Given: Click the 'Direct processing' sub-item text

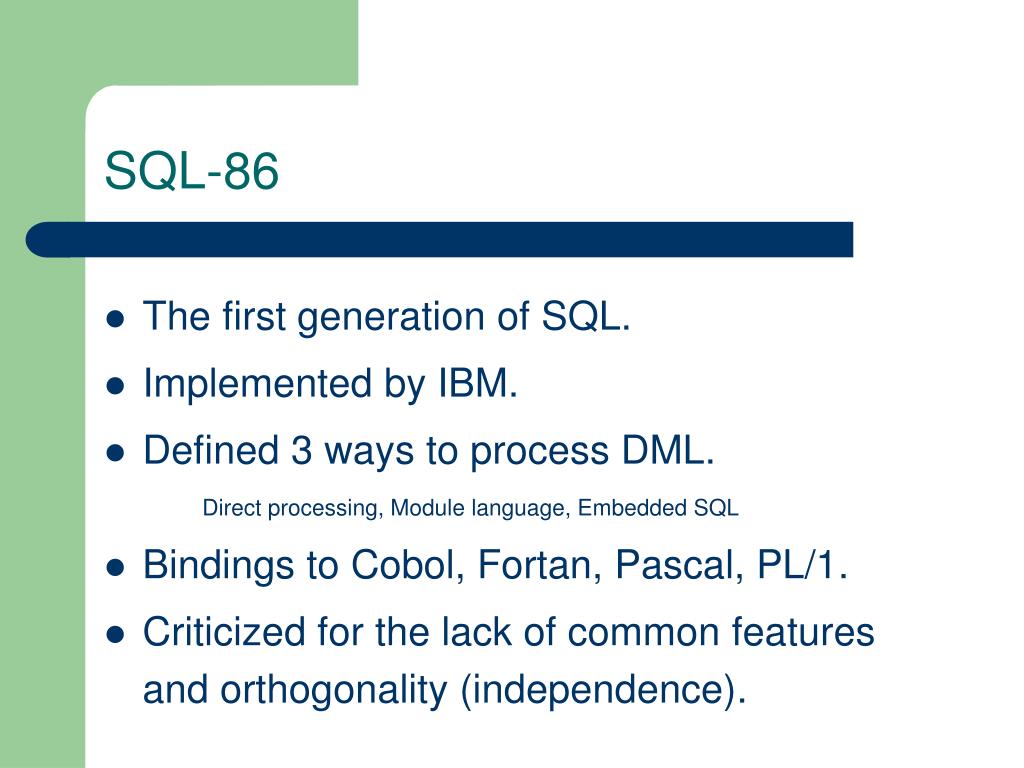Looking at the screenshot, I should point(291,509).
